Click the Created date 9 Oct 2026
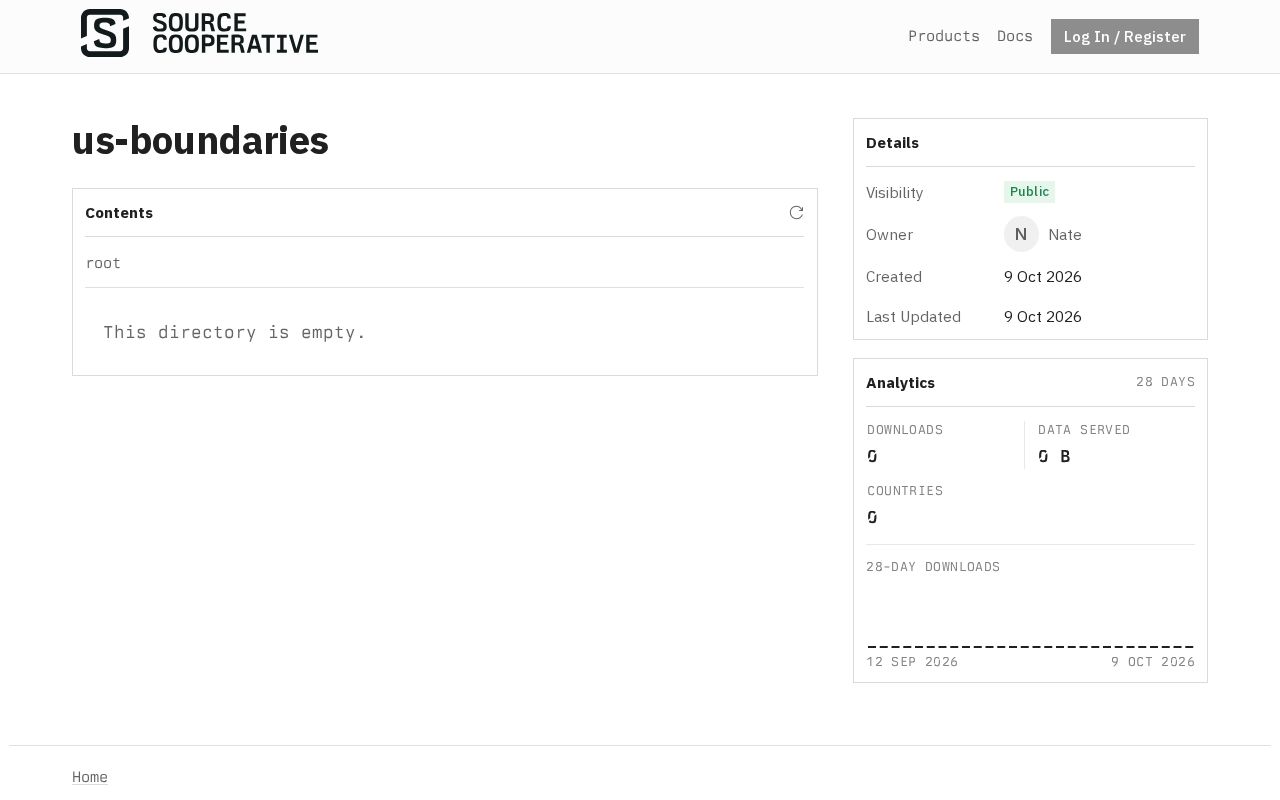 click(1043, 277)
